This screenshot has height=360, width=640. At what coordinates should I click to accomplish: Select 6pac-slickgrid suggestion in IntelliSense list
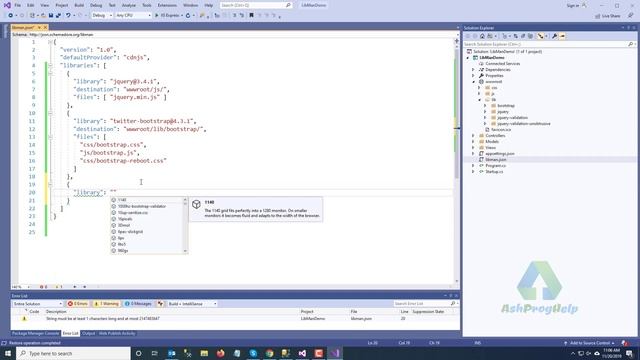pyautogui.click(x=130, y=232)
